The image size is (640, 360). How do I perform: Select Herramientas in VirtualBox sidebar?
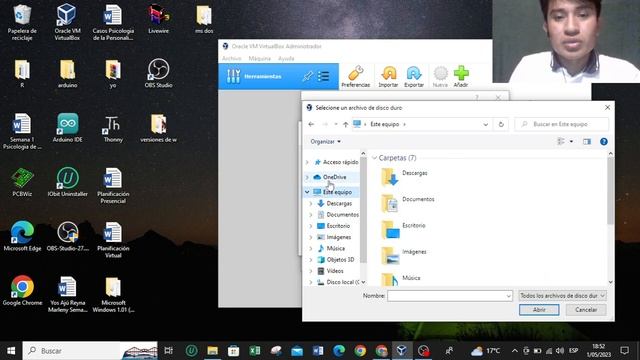262,76
